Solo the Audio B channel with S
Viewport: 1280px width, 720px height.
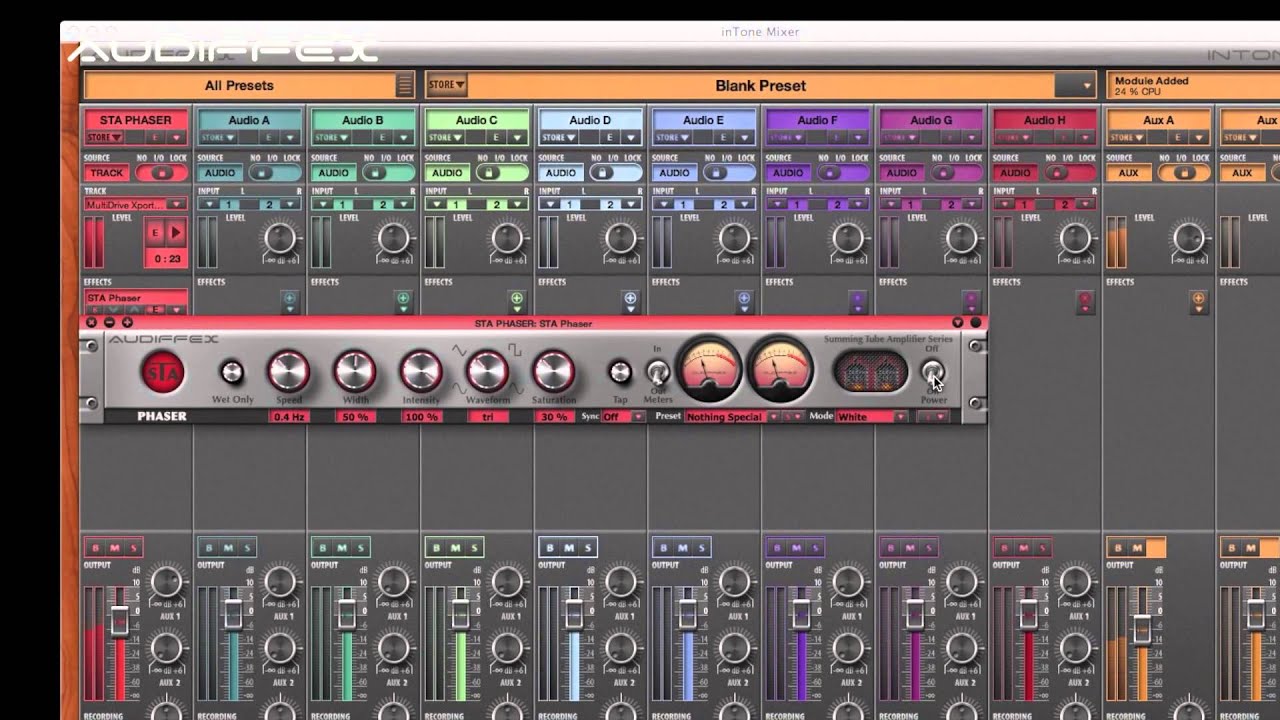362,548
